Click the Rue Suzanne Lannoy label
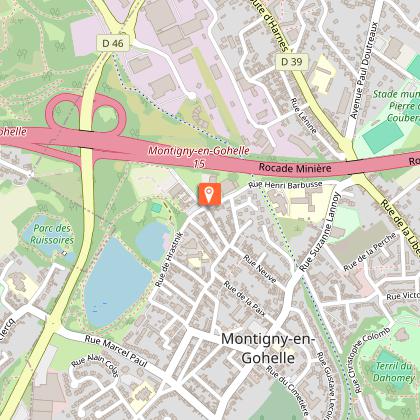Viewport: 420px width, 420px height. [x=320, y=232]
